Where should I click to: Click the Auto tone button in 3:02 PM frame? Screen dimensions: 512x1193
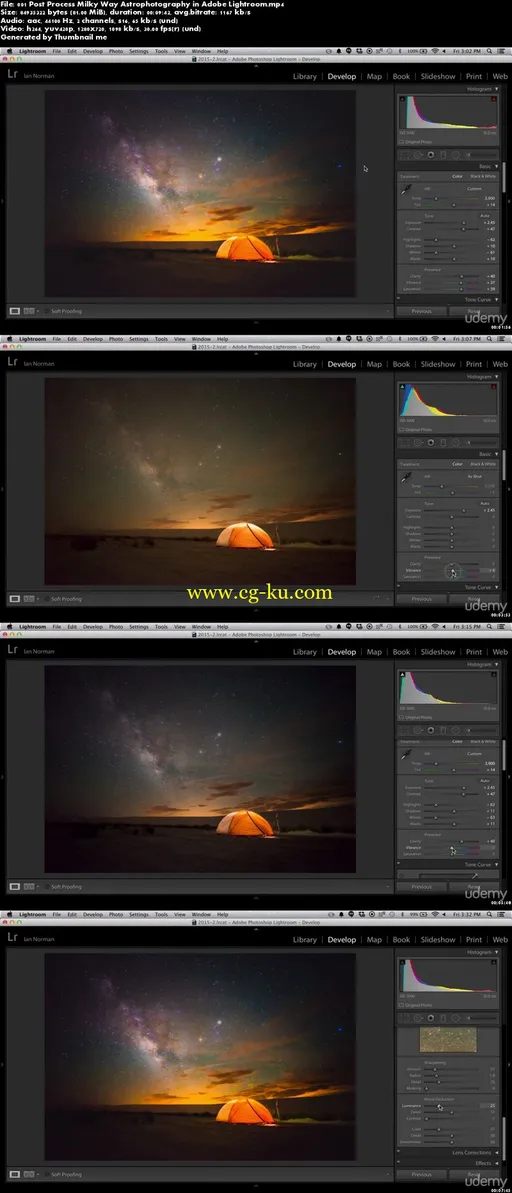click(485, 215)
